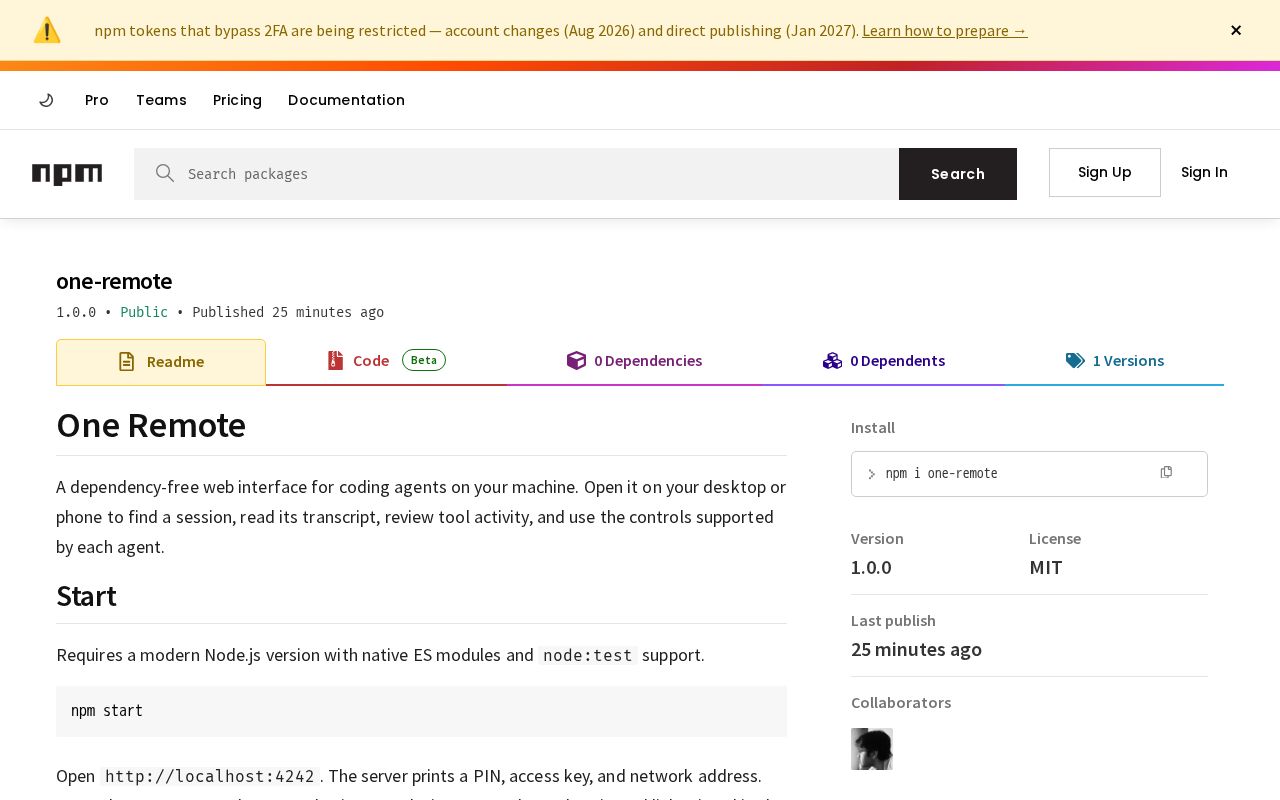Image resolution: width=1280 pixels, height=800 pixels.
Task: Click the Beta badge next to Code
Action: (x=424, y=360)
